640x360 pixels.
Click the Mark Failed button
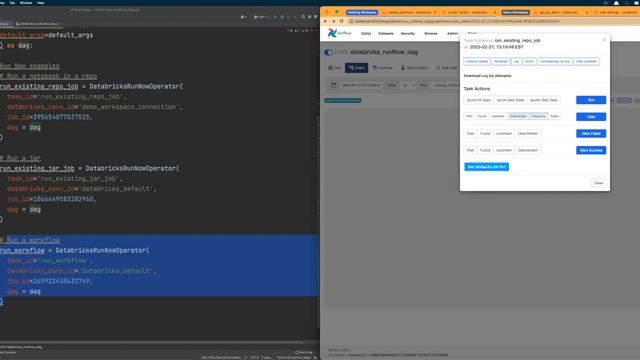point(591,133)
